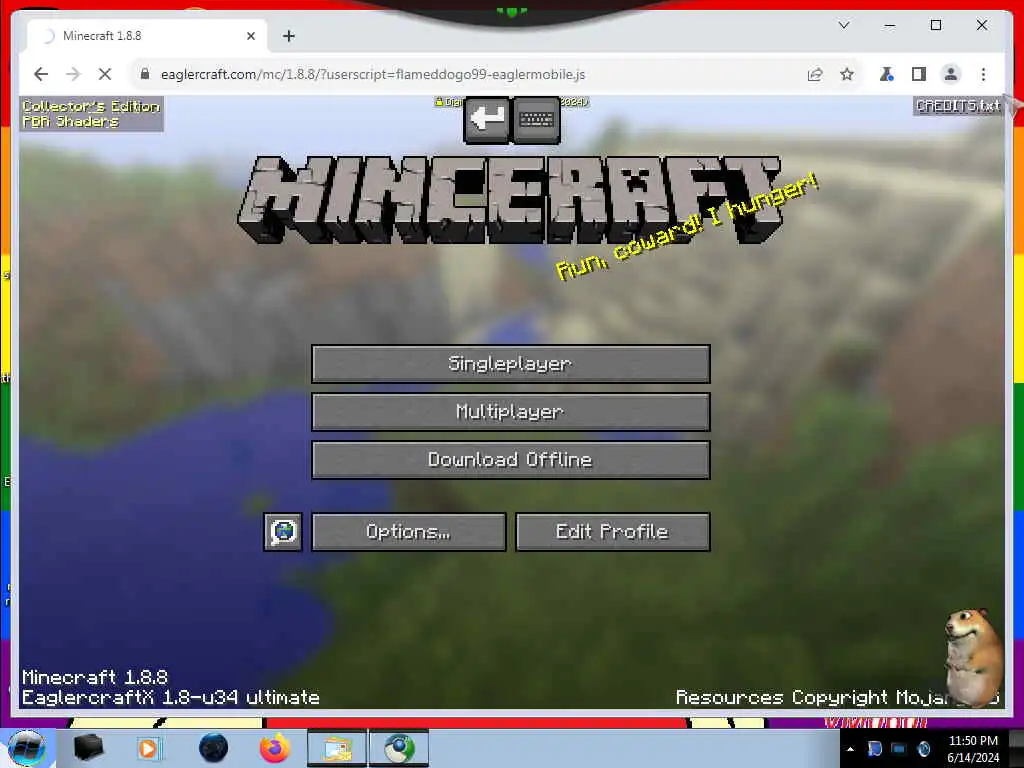Launch Windows Media Player from taskbar
This screenshot has height=768, width=1024.
(x=148, y=748)
